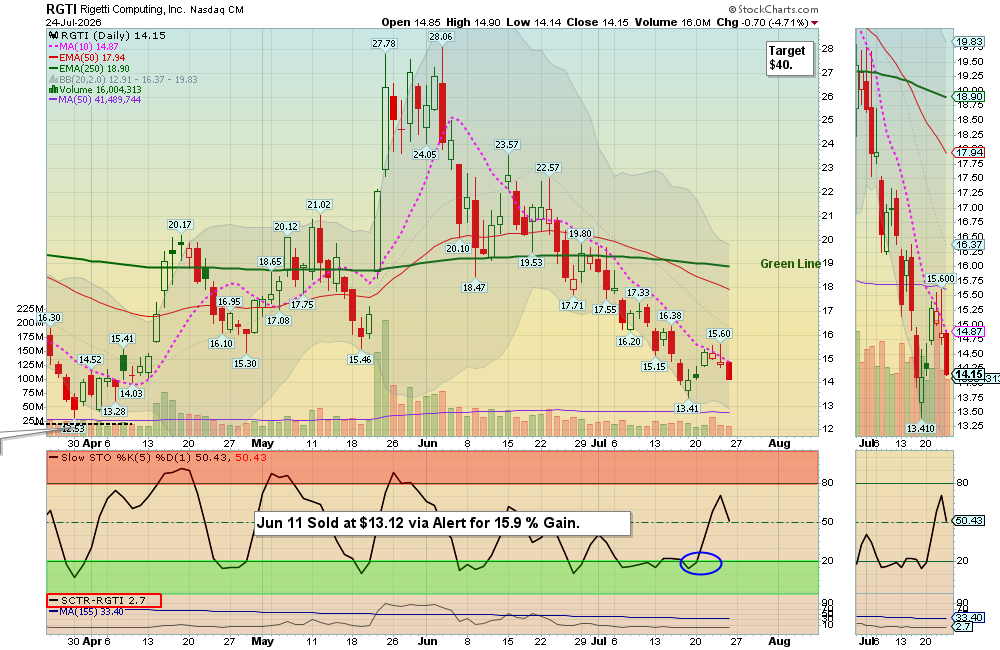Click the 'Jun 11 Sold at $13.12' annotation box
This screenshot has width=1000, height=650.
443,524
